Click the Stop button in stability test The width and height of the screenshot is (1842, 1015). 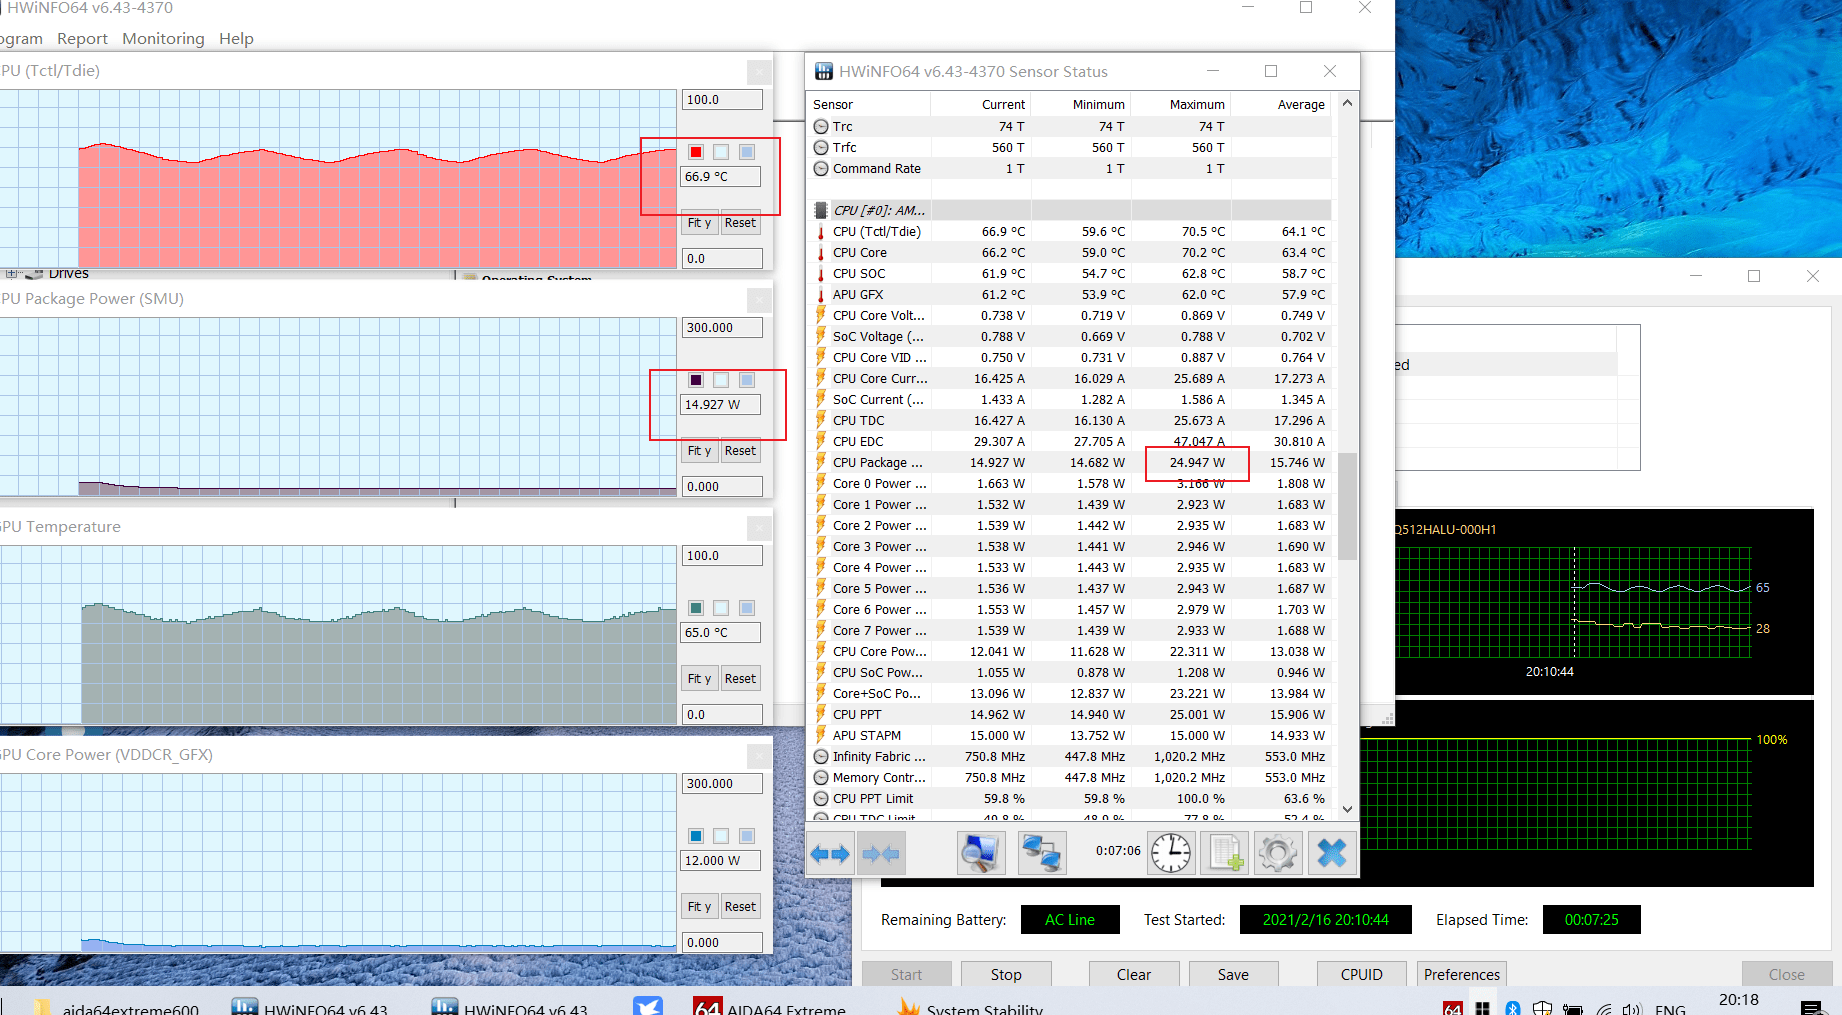tap(1006, 974)
